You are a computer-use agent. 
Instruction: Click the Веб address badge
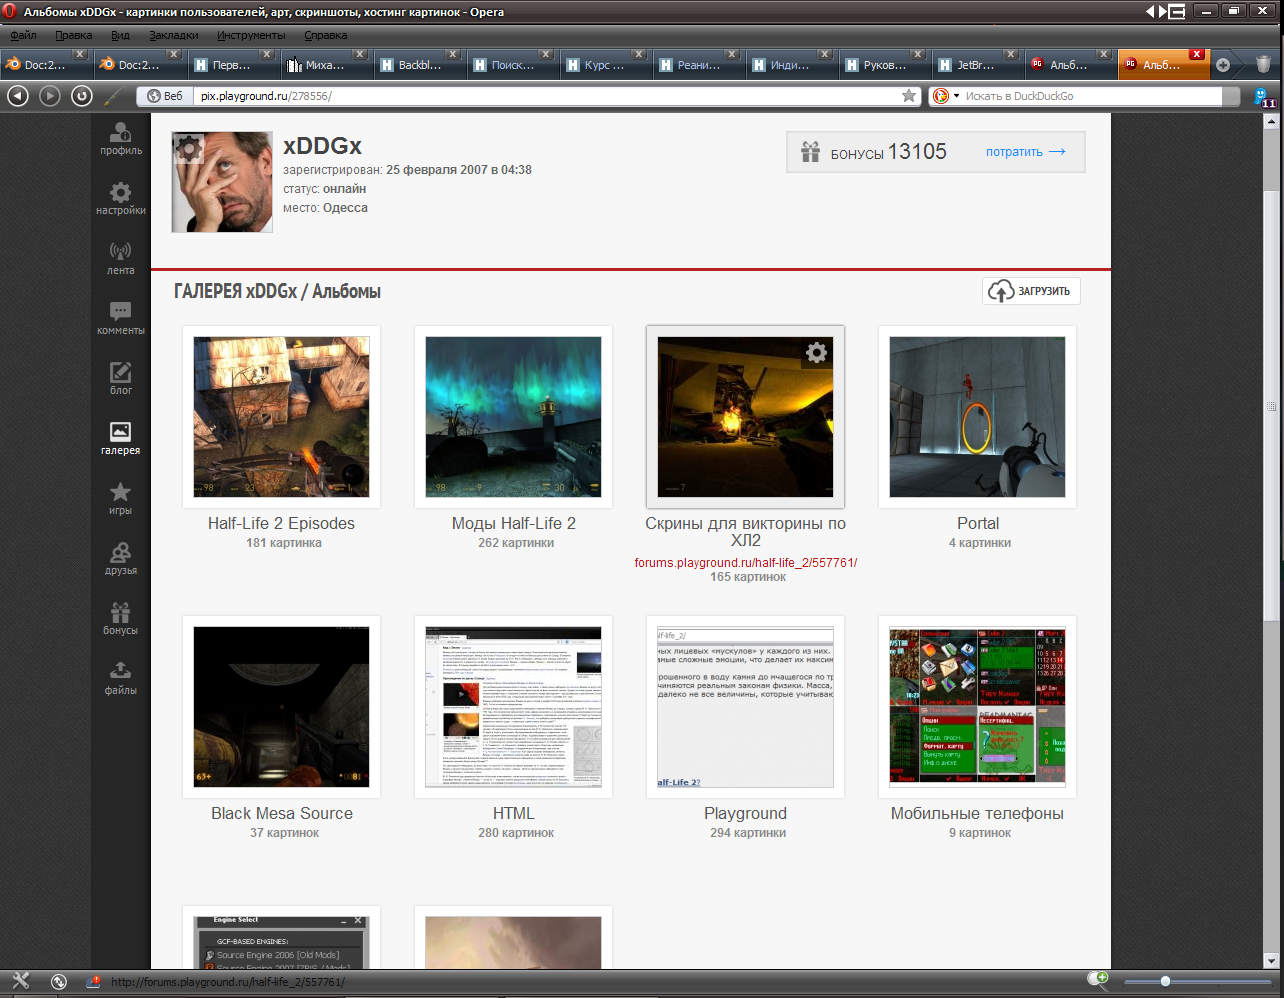[165, 96]
